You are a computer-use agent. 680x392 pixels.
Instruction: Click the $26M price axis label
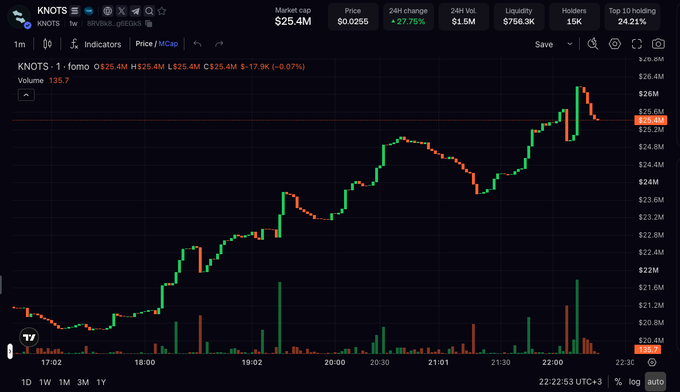tap(648, 94)
